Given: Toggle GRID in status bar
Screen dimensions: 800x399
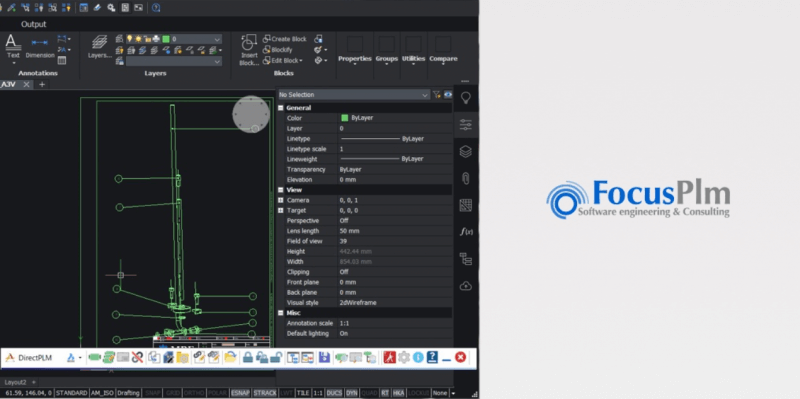Looking at the screenshot, I should pyautogui.click(x=172, y=393).
